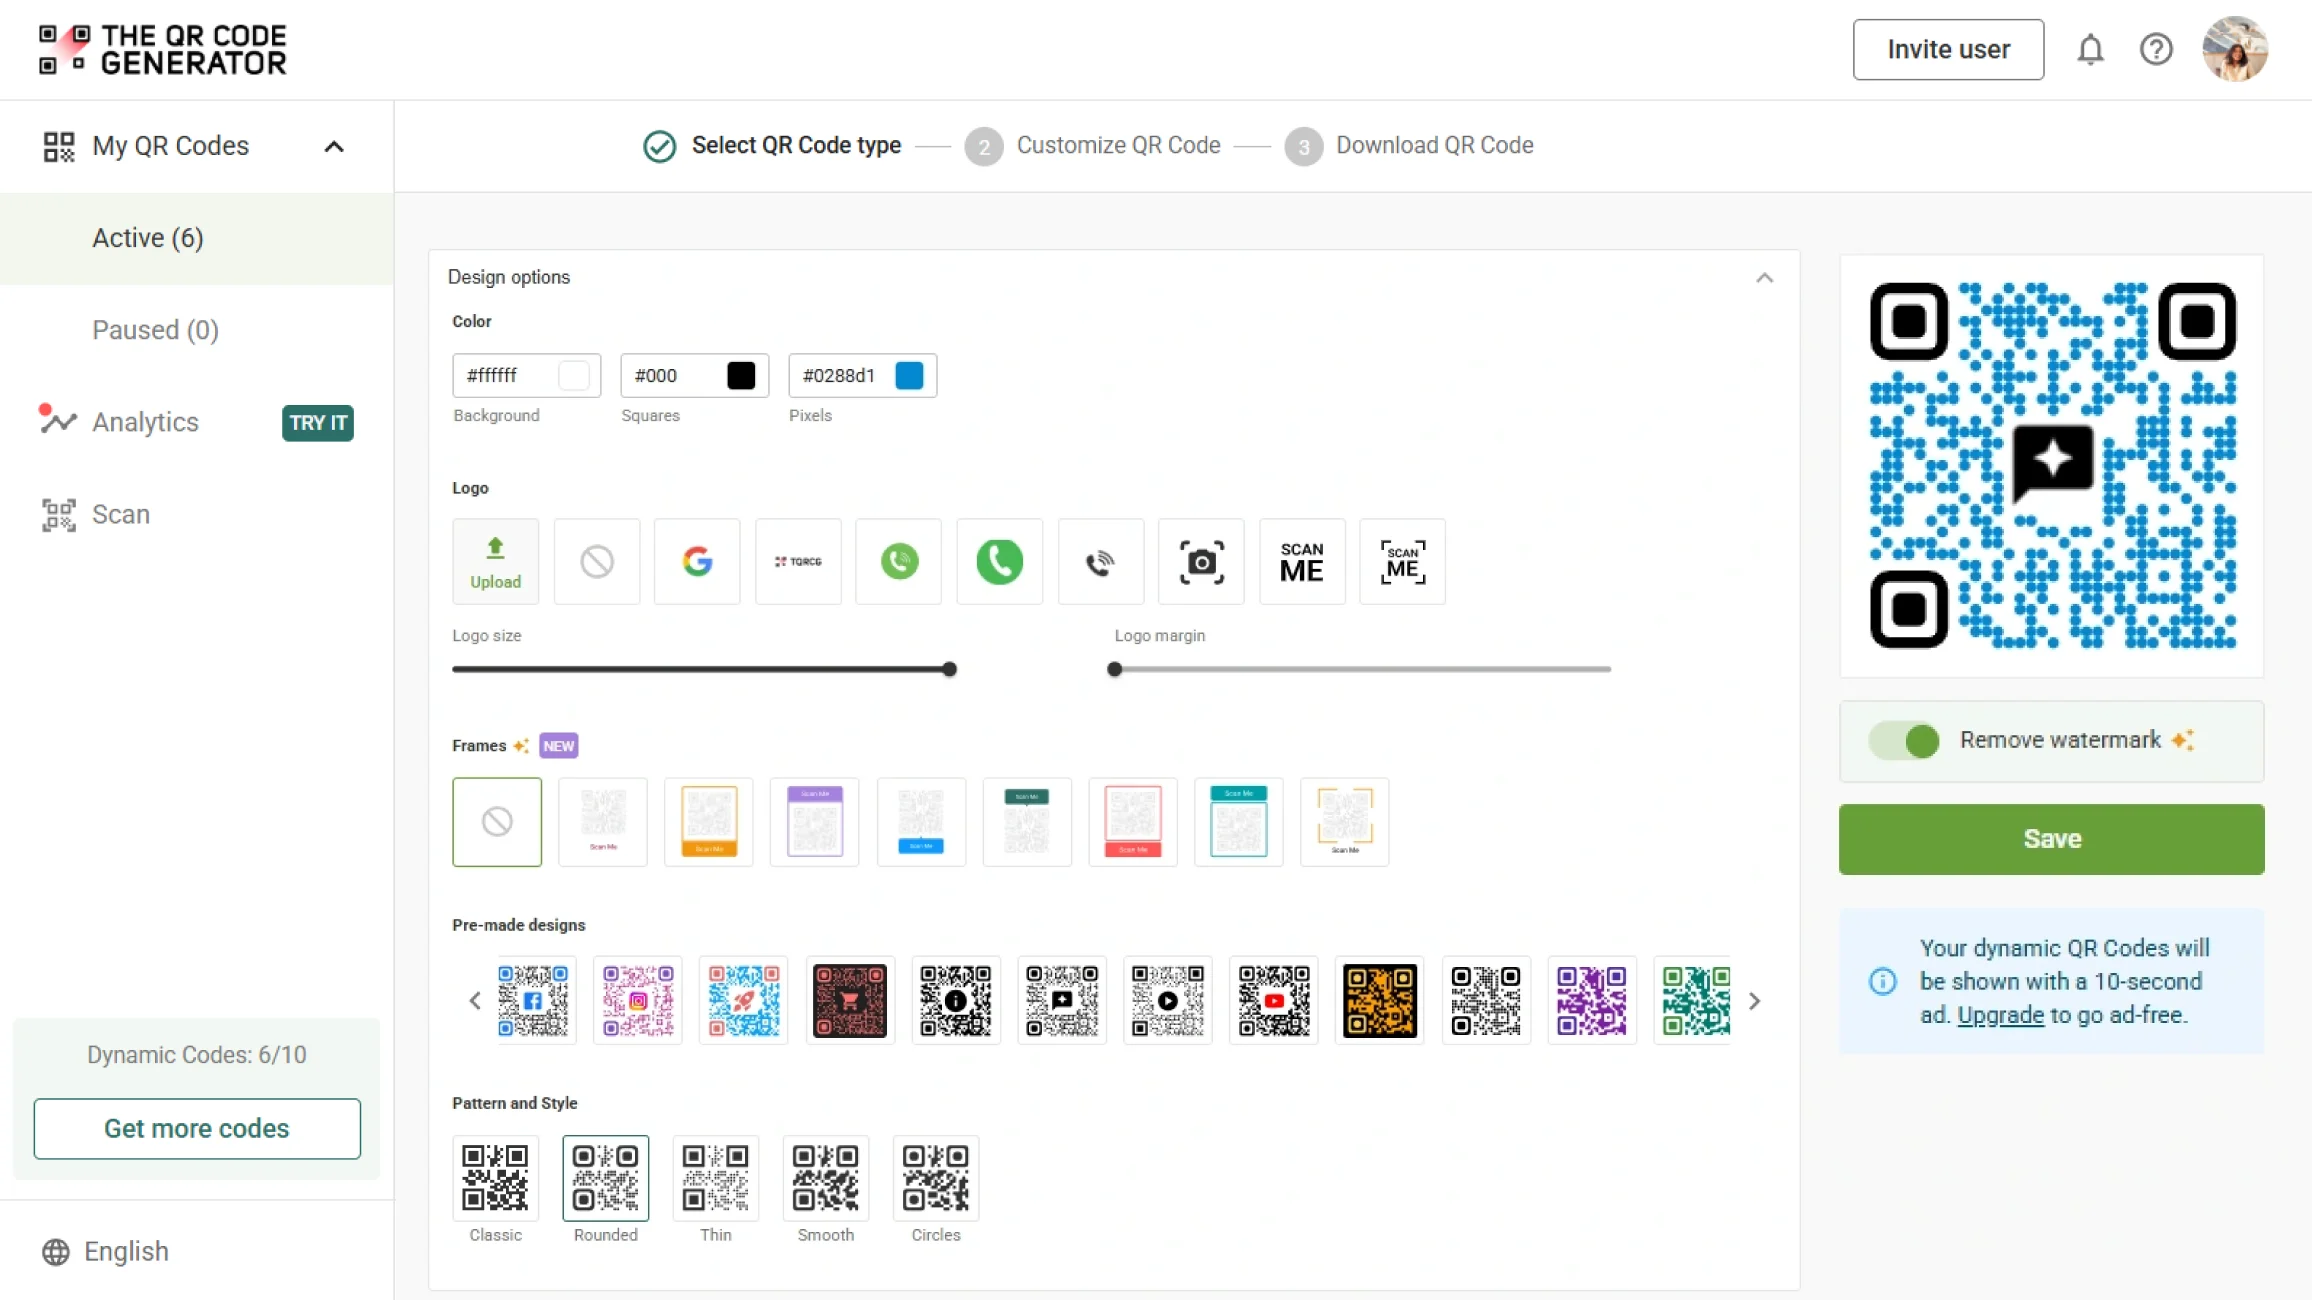The height and width of the screenshot is (1300, 2312).
Task: Open the Analytics section
Action: [145, 422]
